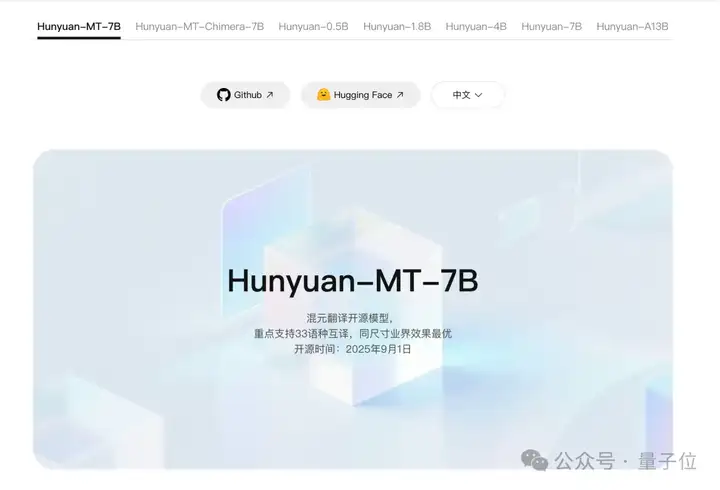Click the Hunyuan-MT-7B banner heading
This screenshot has height=490, width=720.
pos(353,281)
